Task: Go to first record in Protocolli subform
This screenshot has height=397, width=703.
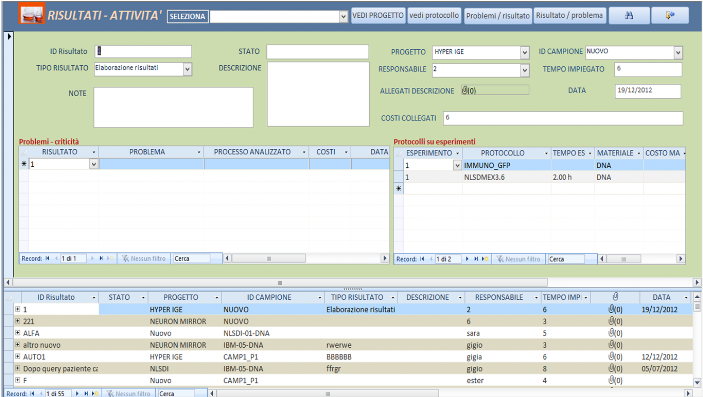Action: coord(422,259)
